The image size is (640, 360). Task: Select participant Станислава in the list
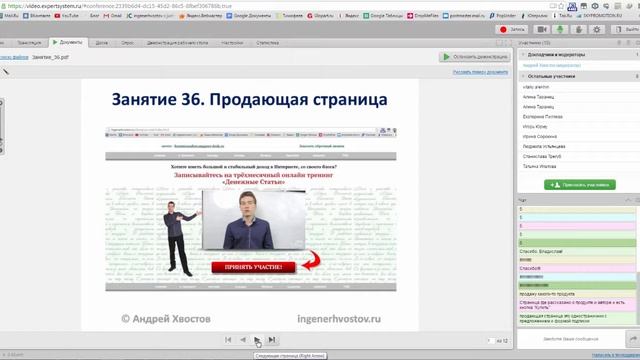[x=542, y=156]
